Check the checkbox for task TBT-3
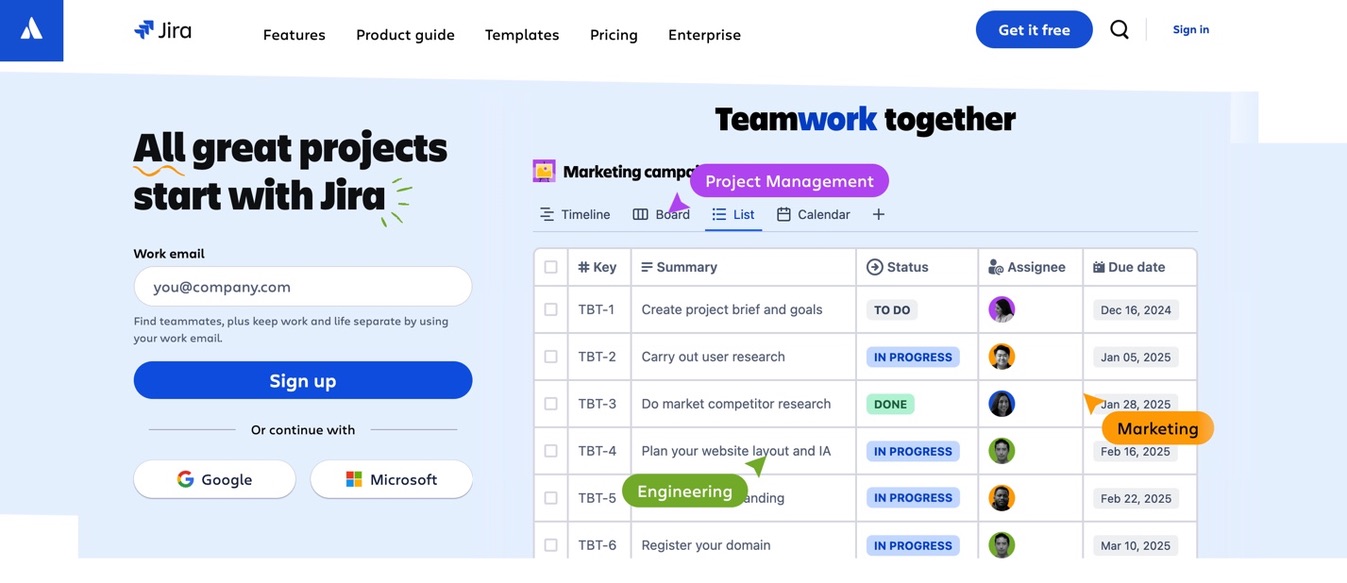Screen dimensions: 1347x583 coord(551,403)
